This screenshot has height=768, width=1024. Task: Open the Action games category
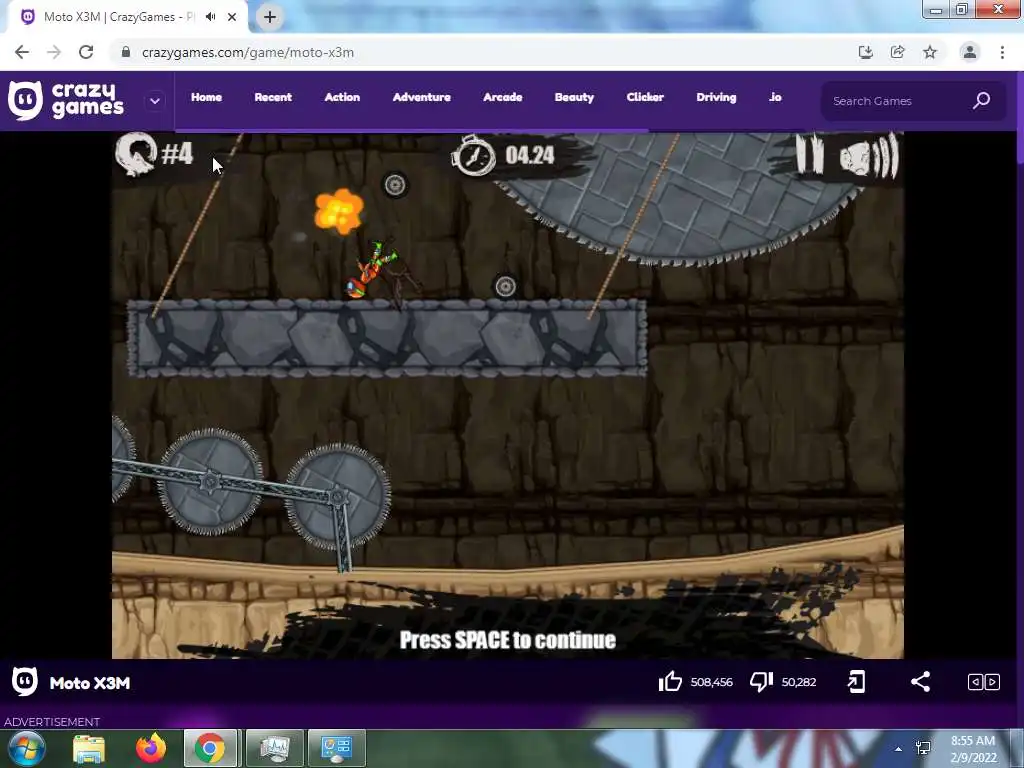342,97
